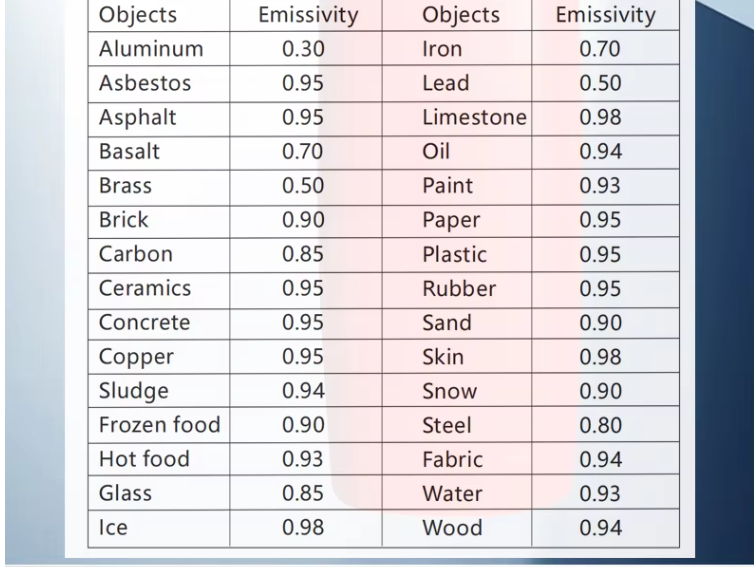The height and width of the screenshot is (567, 754).
Task: Select the Wood emissivity value 0.94
Action: click(600, 528)
